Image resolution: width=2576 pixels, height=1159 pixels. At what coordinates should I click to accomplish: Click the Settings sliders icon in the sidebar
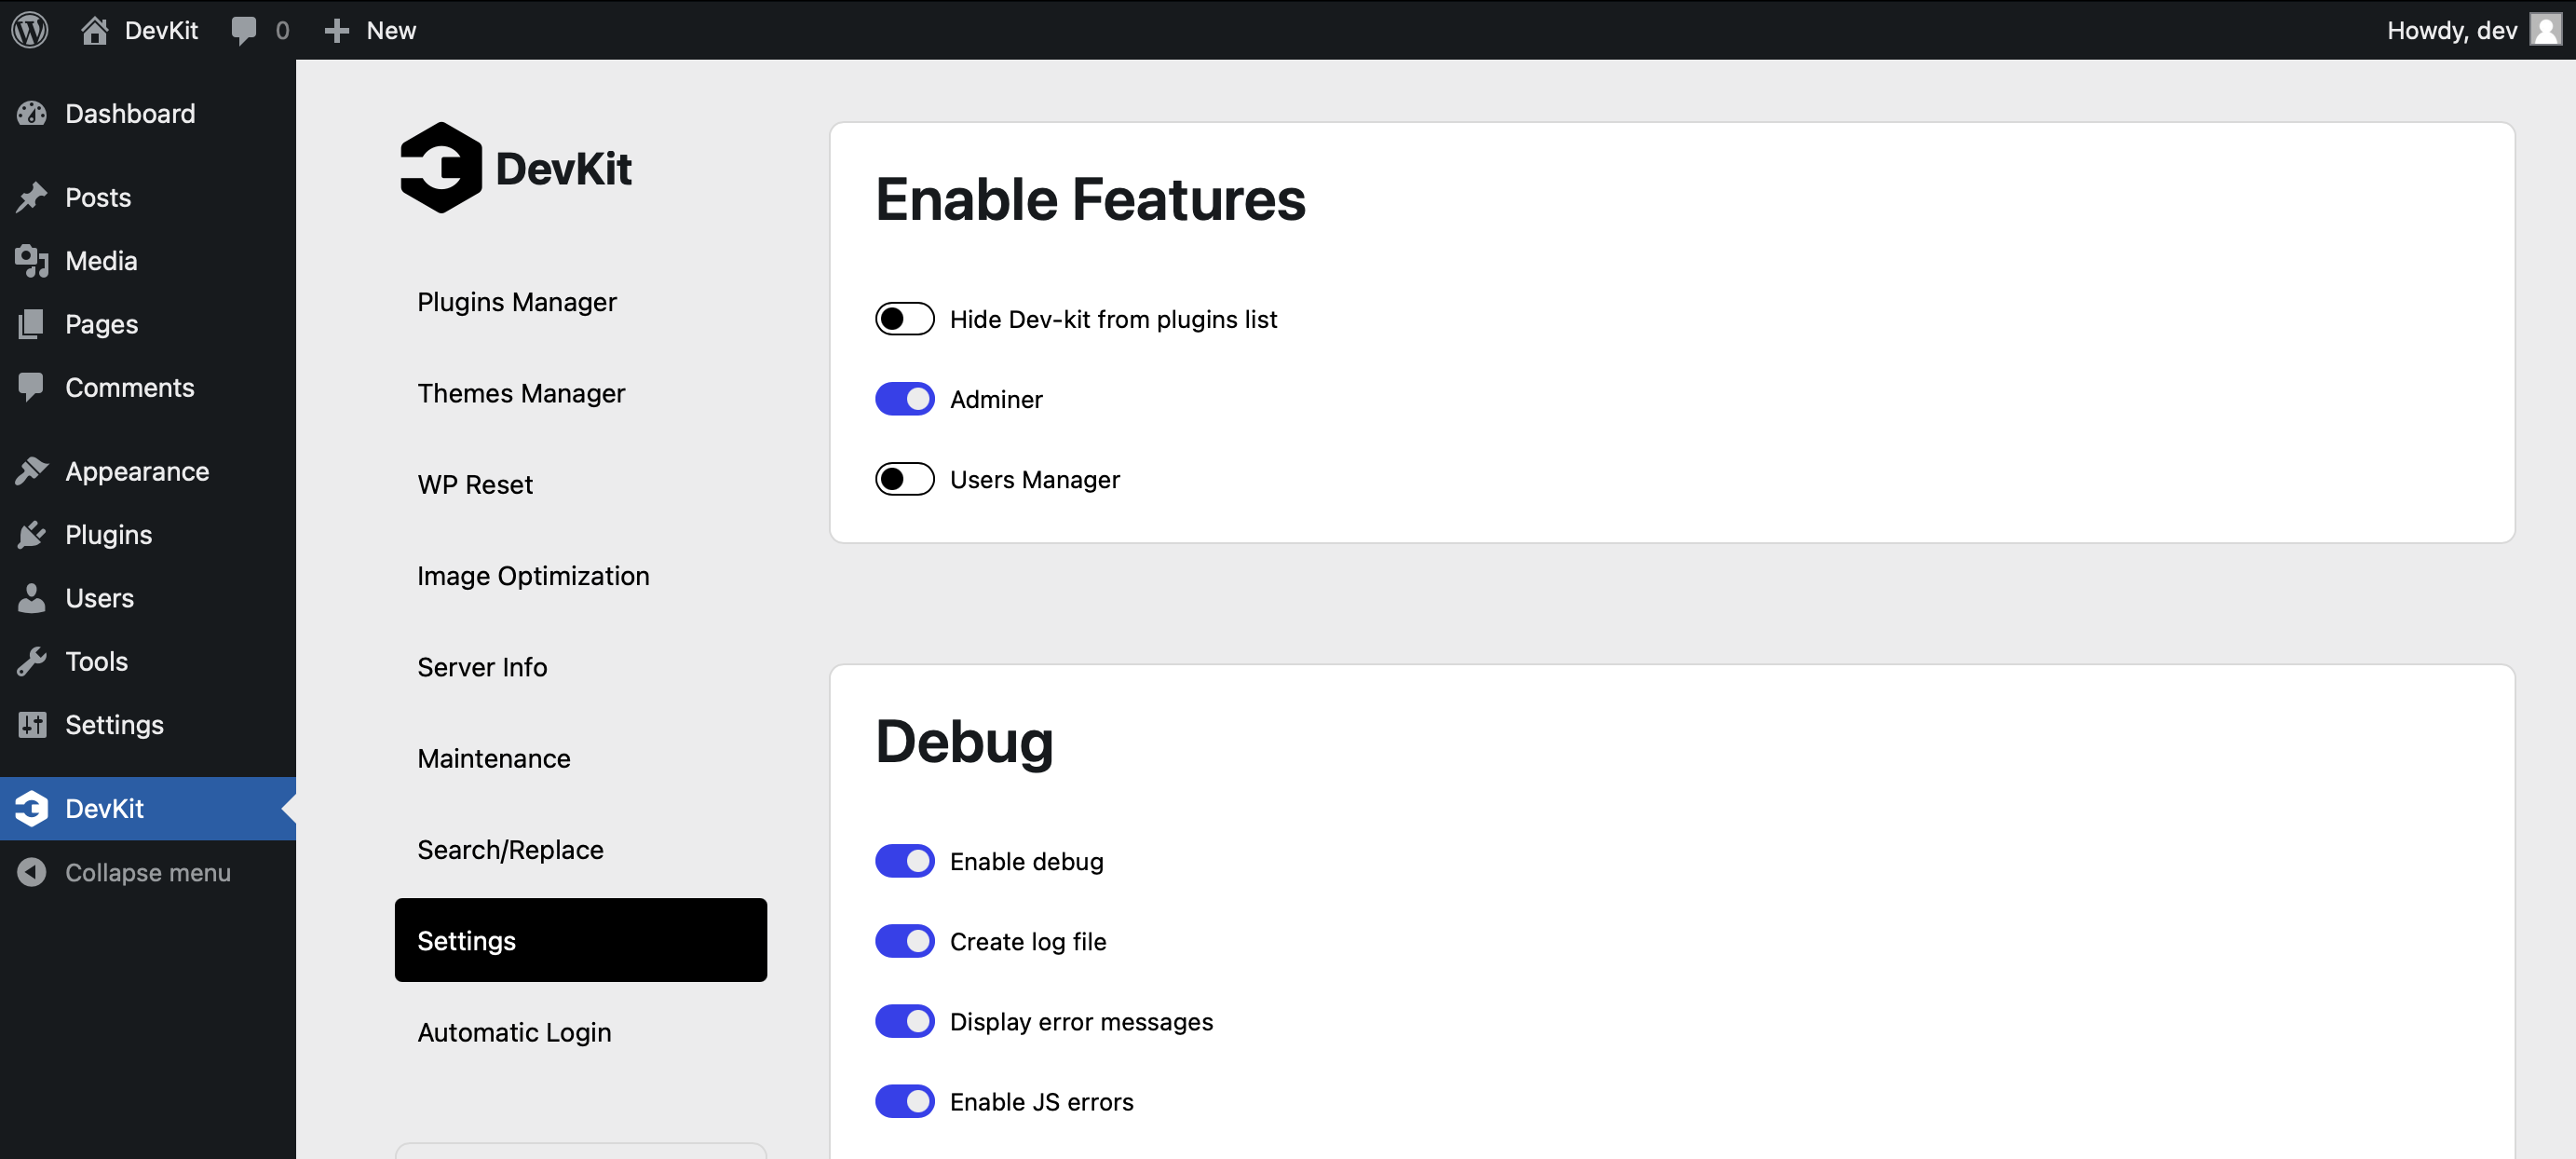click(32, 724)
